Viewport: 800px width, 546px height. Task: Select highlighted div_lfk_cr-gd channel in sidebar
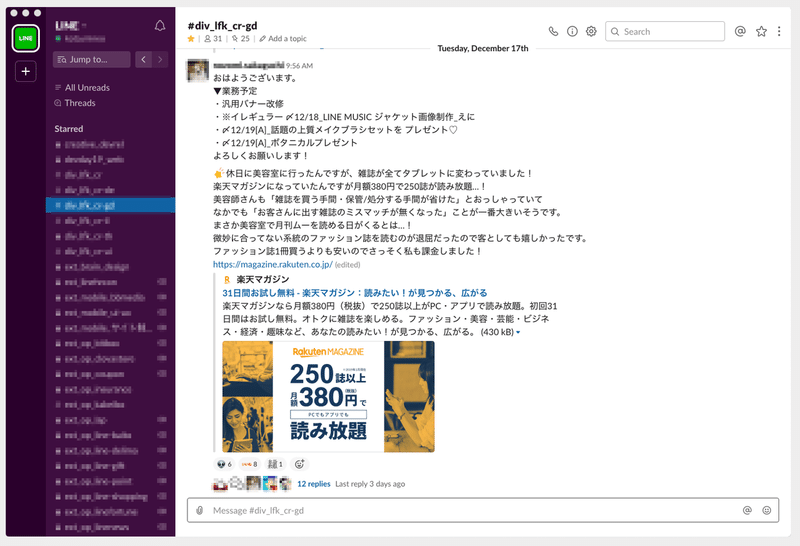(111, 205)
